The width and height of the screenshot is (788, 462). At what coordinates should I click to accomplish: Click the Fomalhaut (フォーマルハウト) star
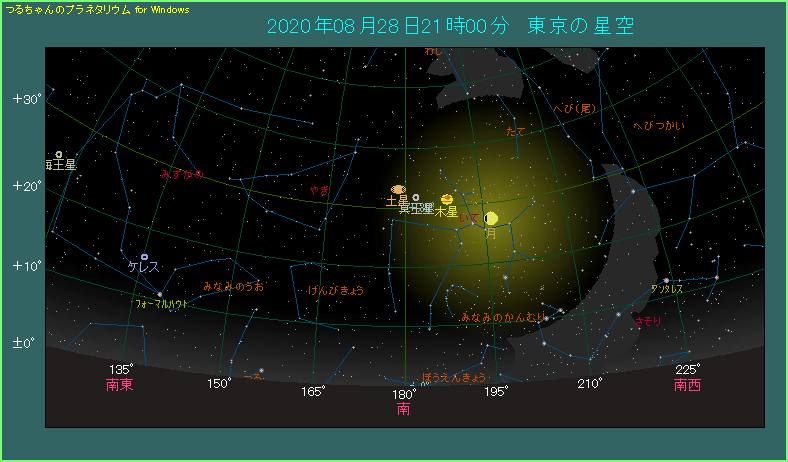pyautogui.click(x=160, y=293)
